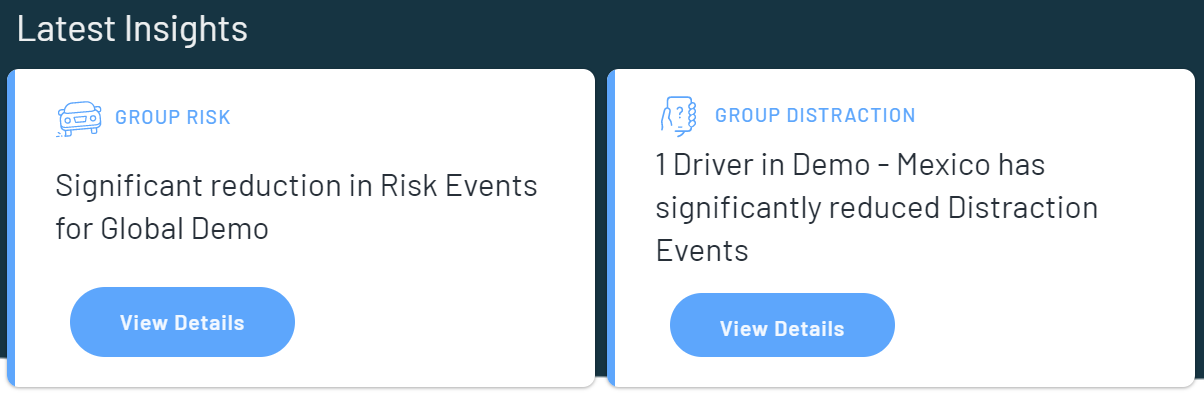1204x399 pixels.
Task: Click the car icon for Group Risk
Action: [80, 118]
